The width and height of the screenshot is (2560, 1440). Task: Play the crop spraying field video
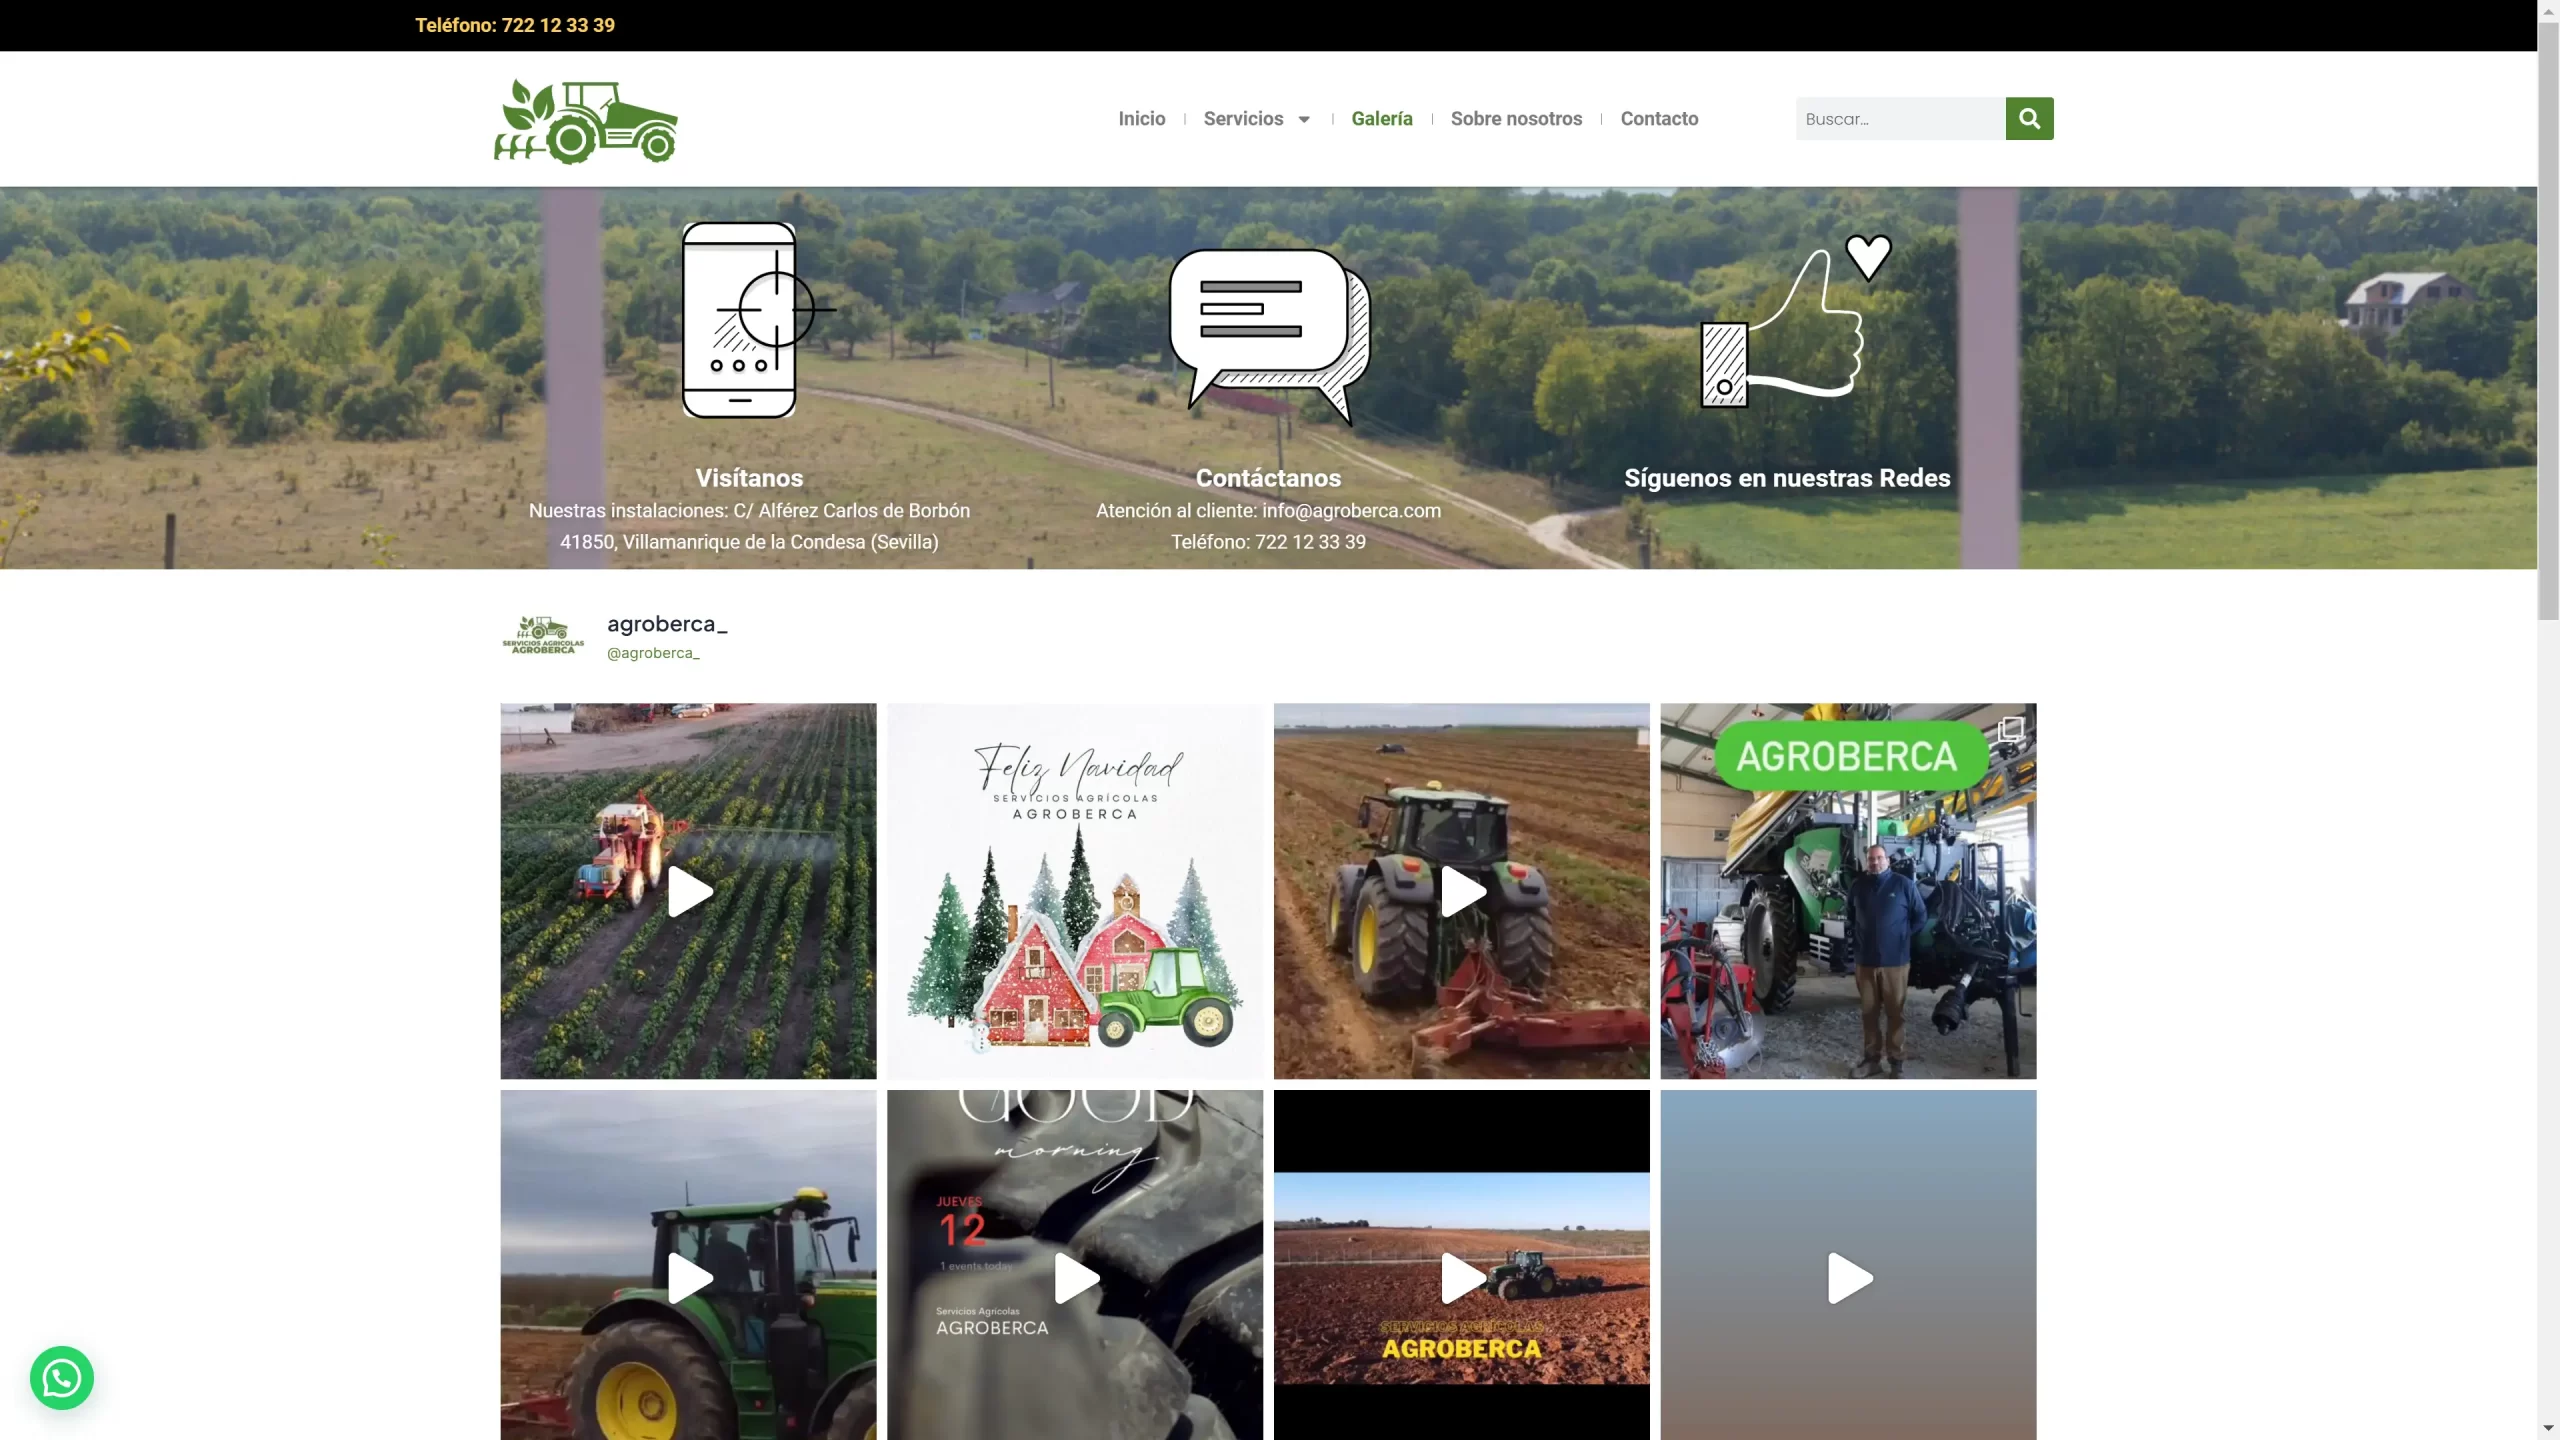tap(689, 891)
